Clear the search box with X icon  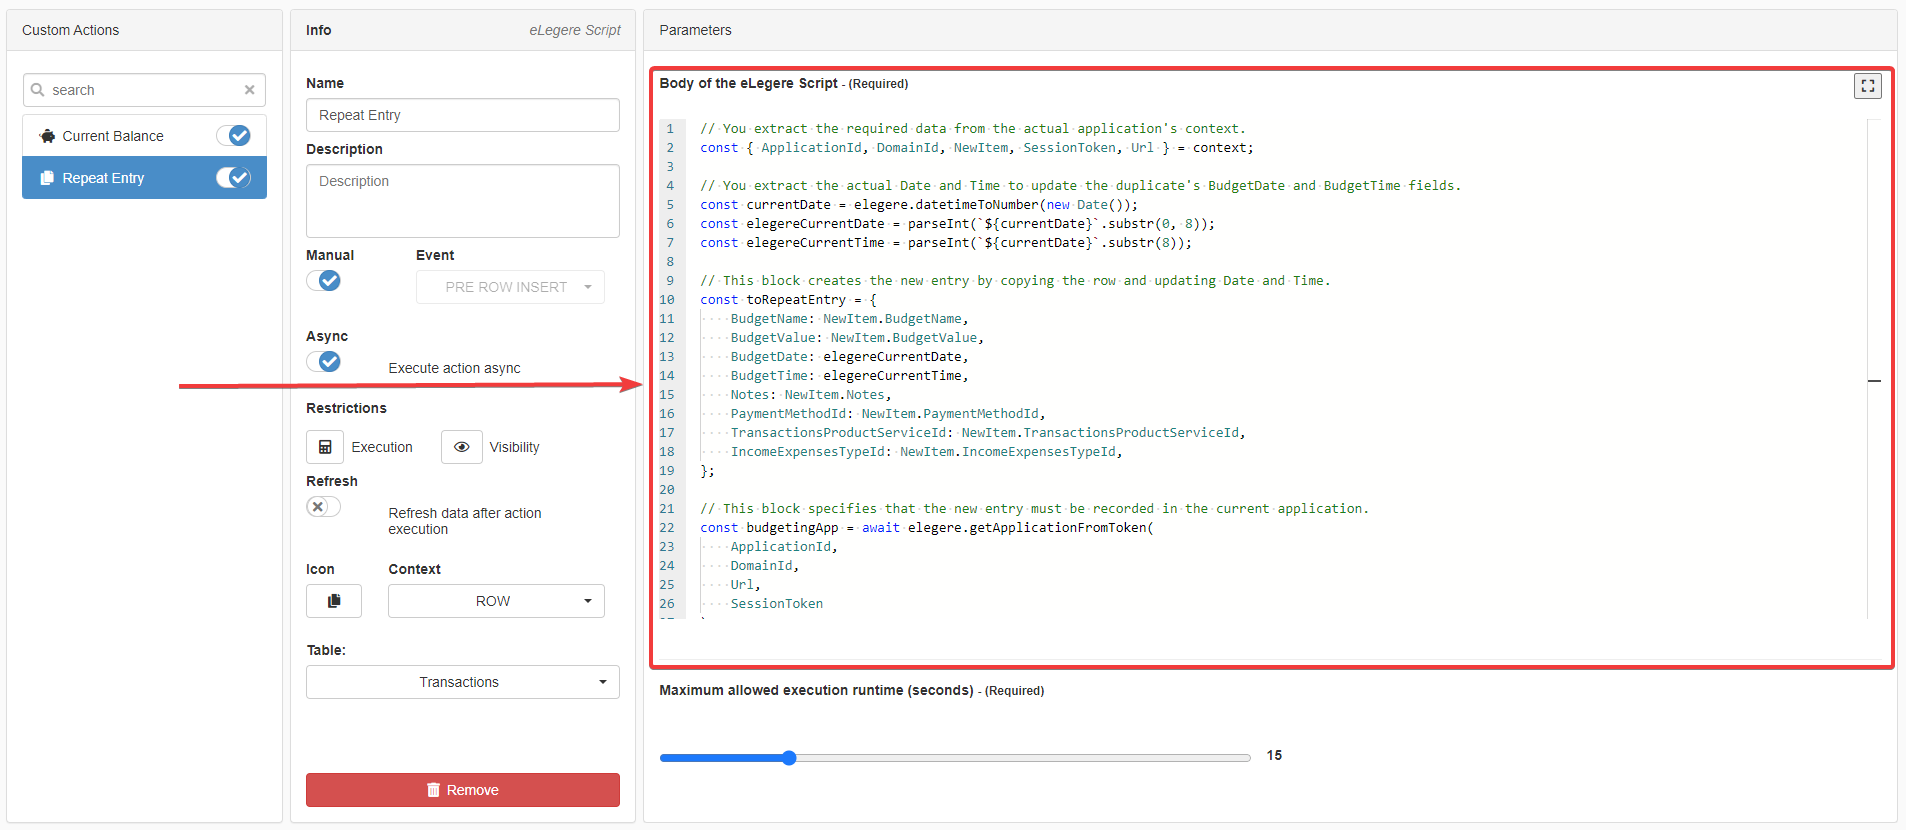(x=249, y=90)
